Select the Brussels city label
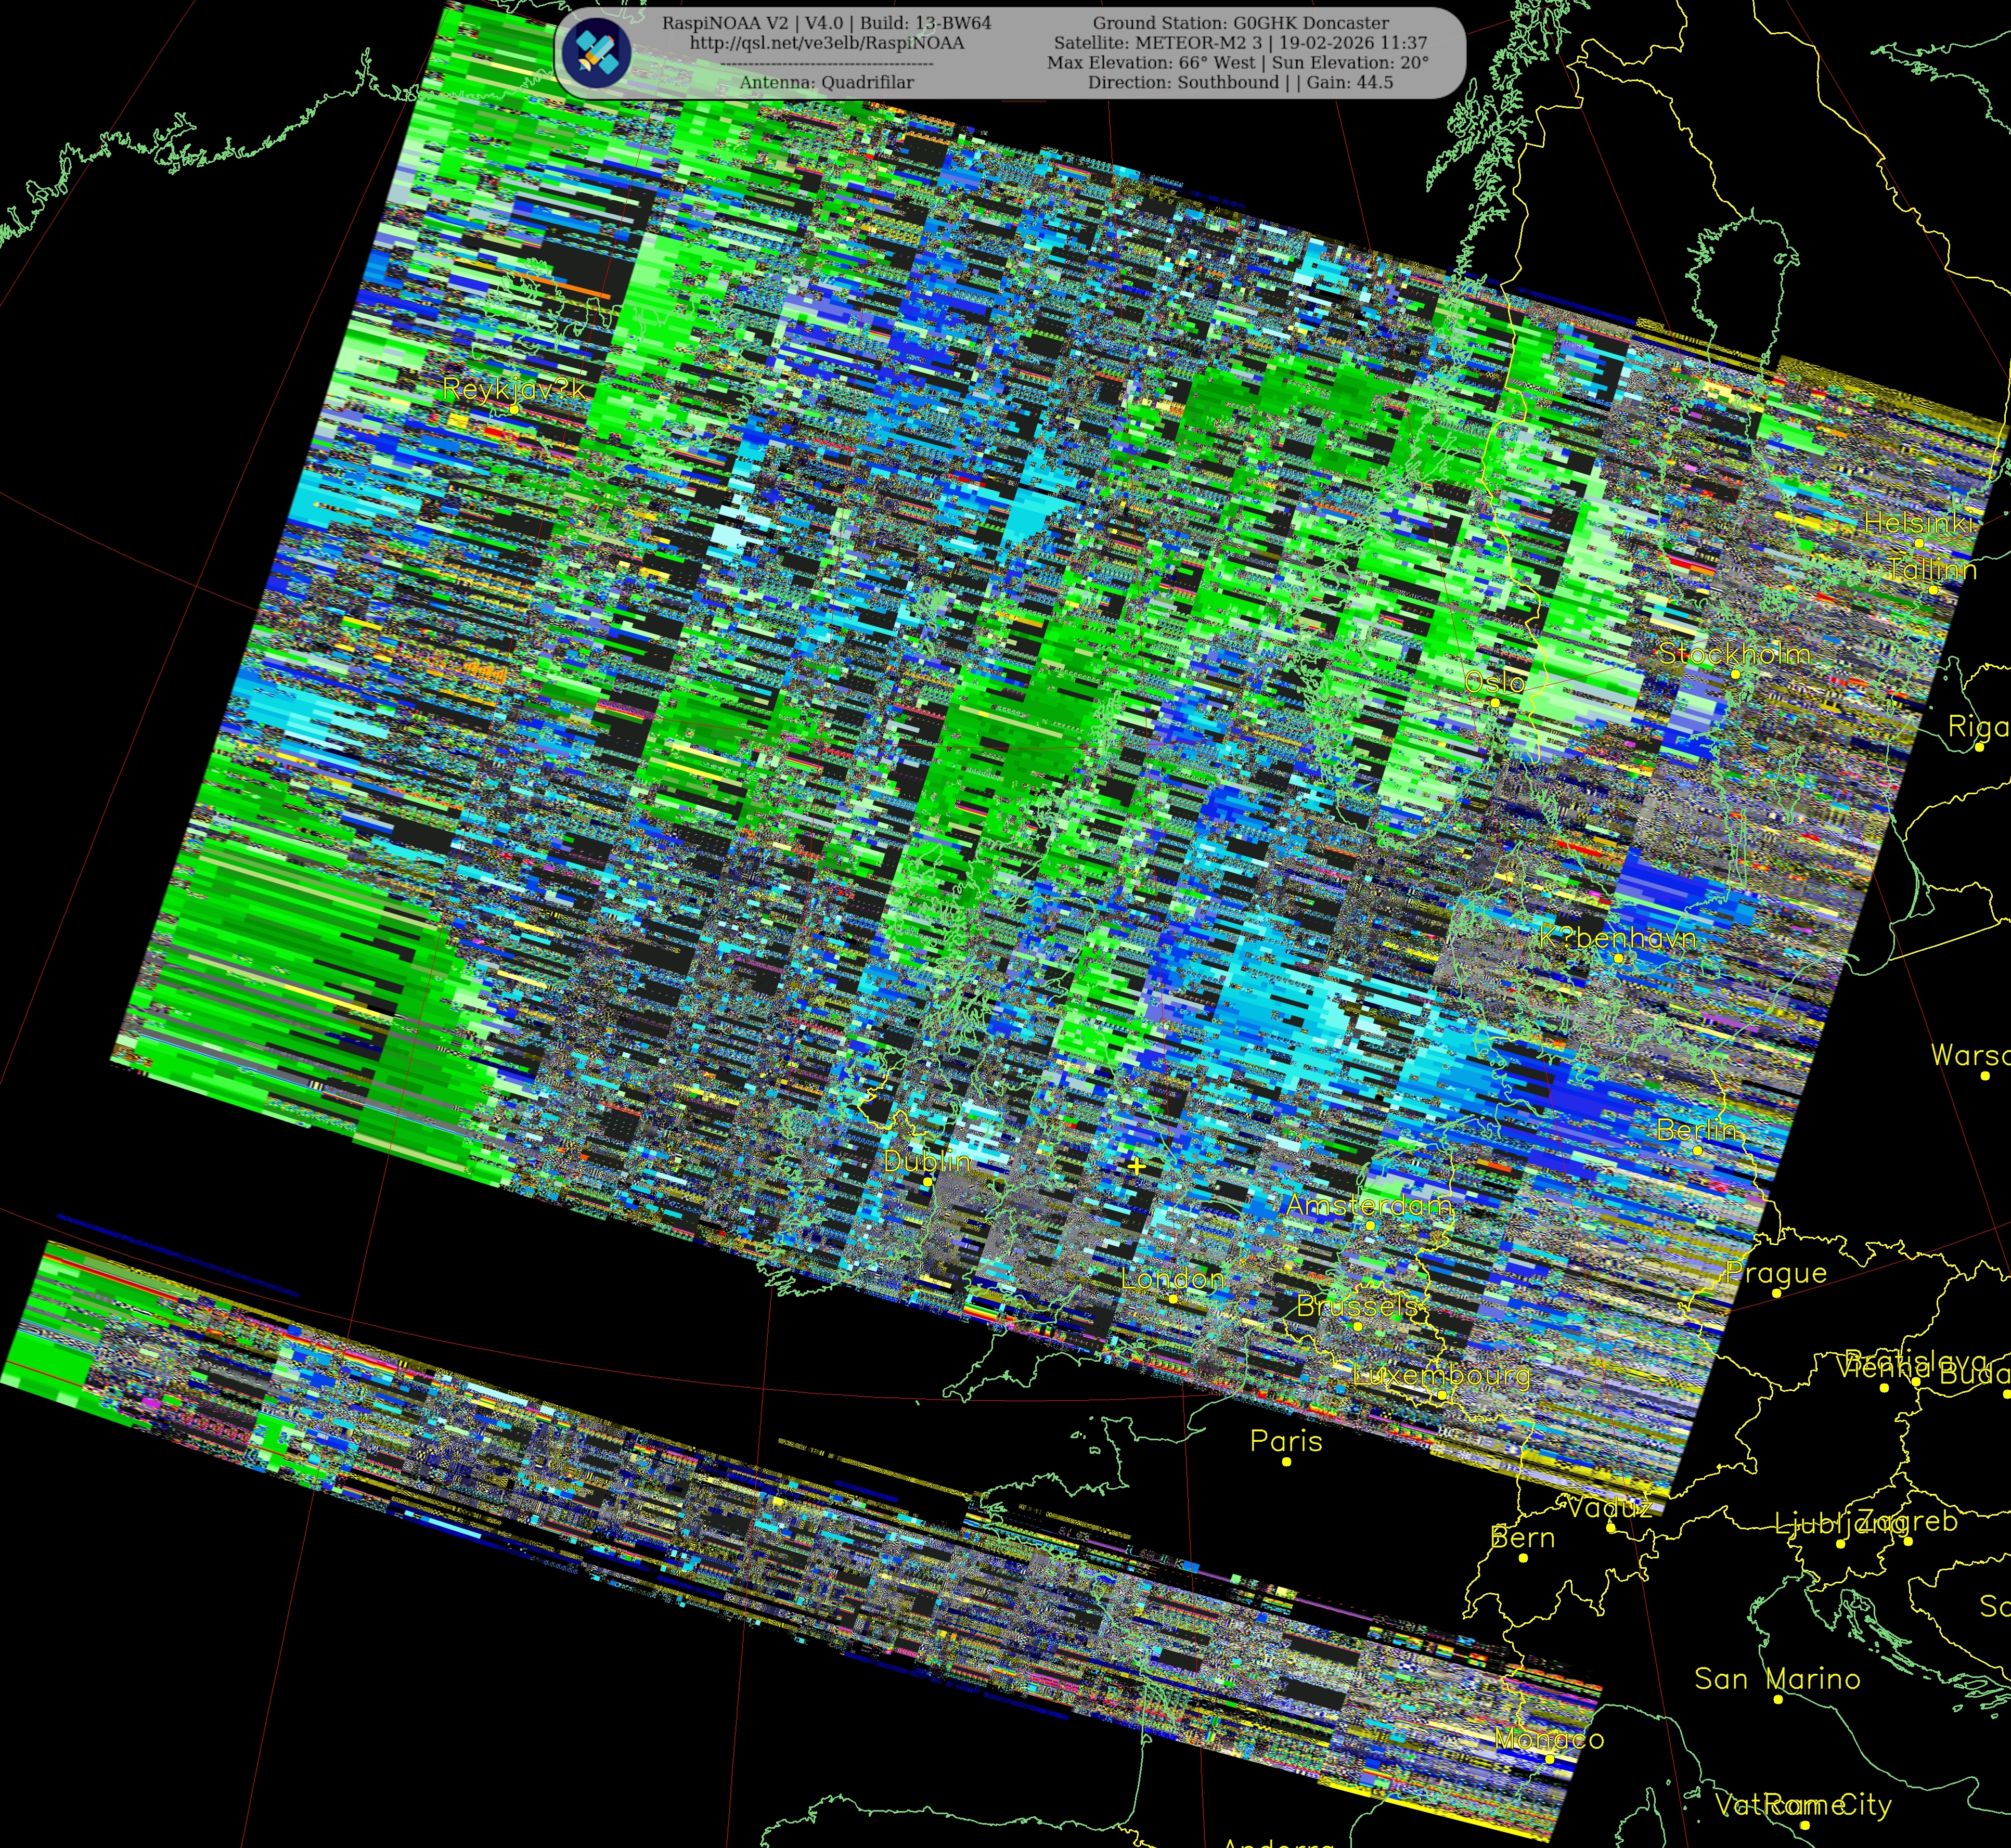 click(x=1357, y=1306)
